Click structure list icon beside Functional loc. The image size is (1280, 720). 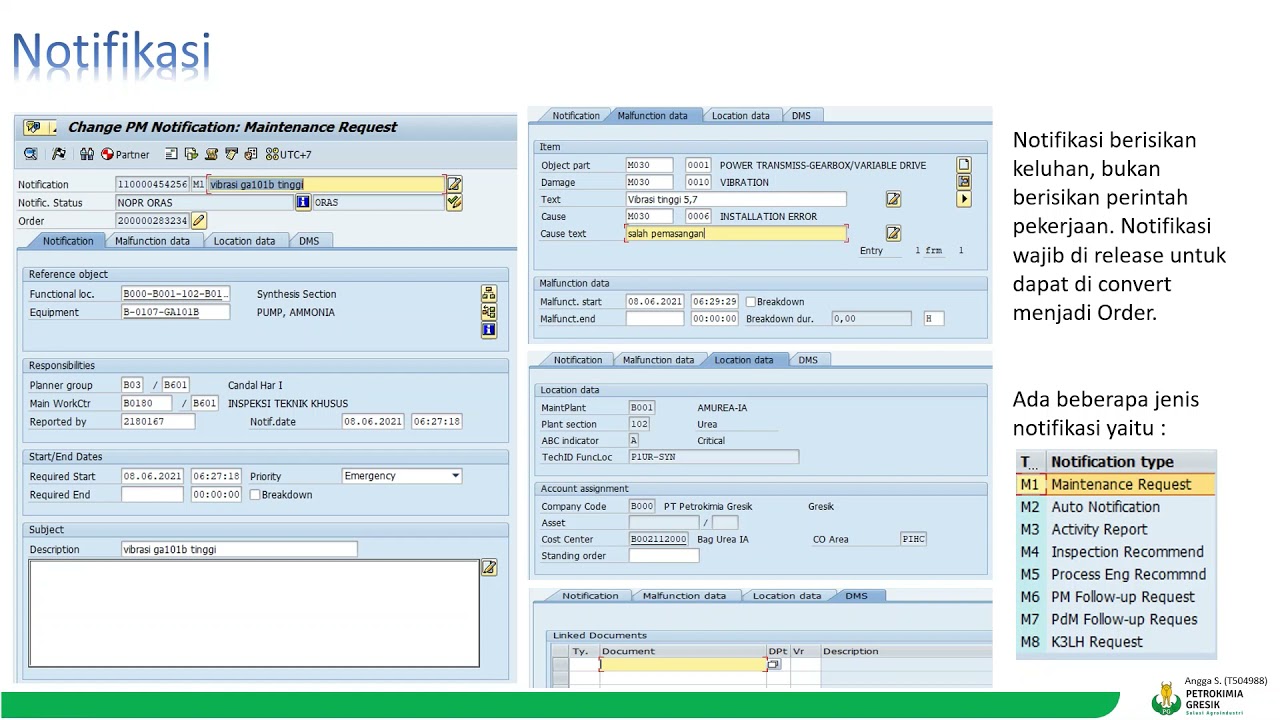pos(488,294)
